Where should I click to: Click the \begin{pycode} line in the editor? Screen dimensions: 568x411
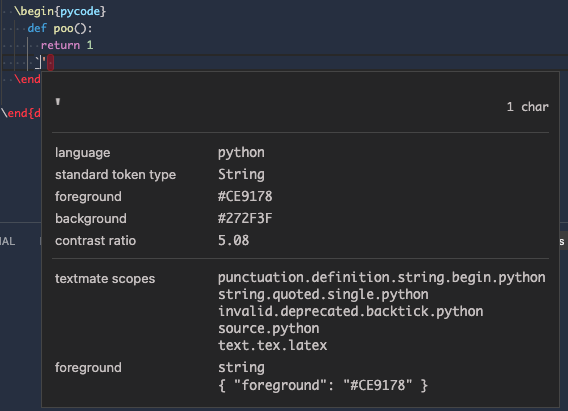click(60, 11)
